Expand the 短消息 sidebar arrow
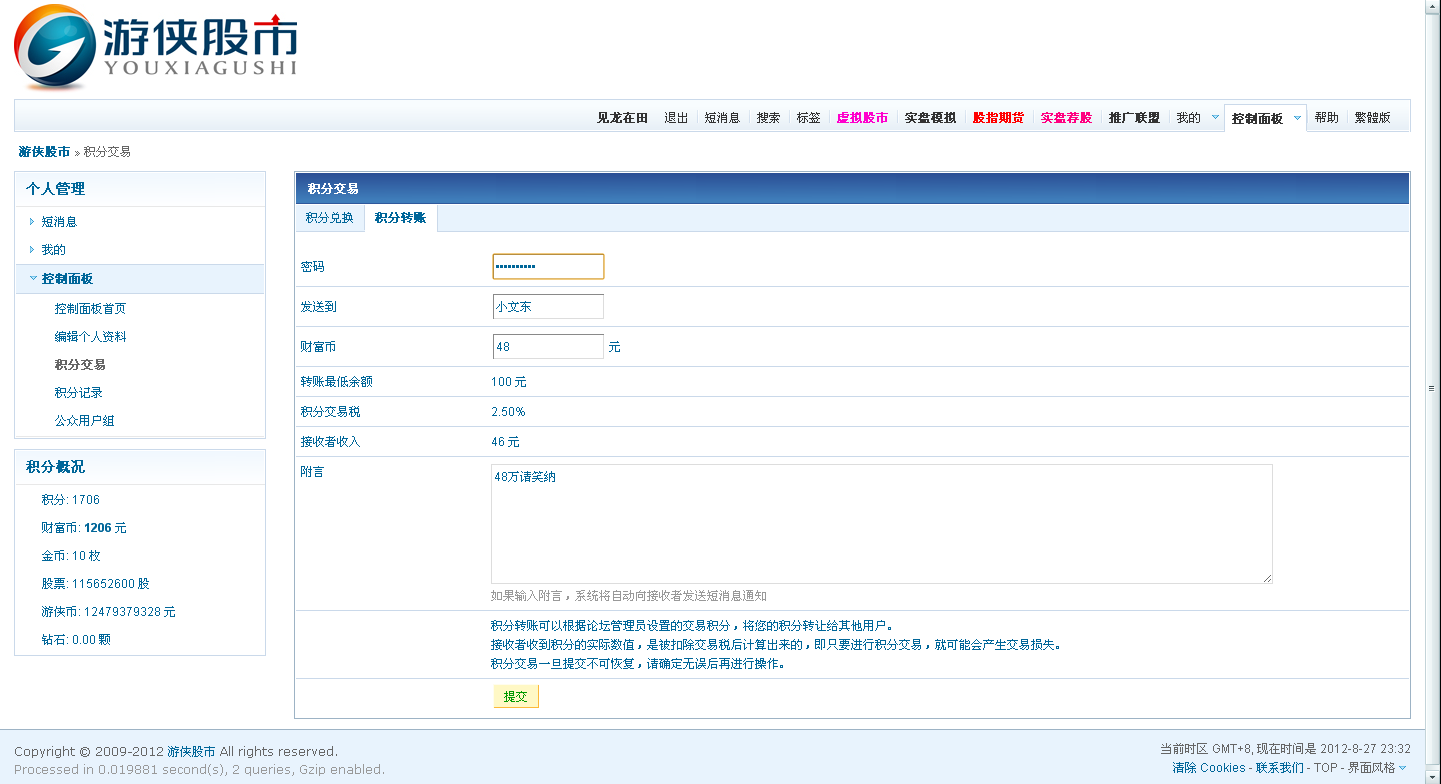1441x784 pixels. click(32, 222)
